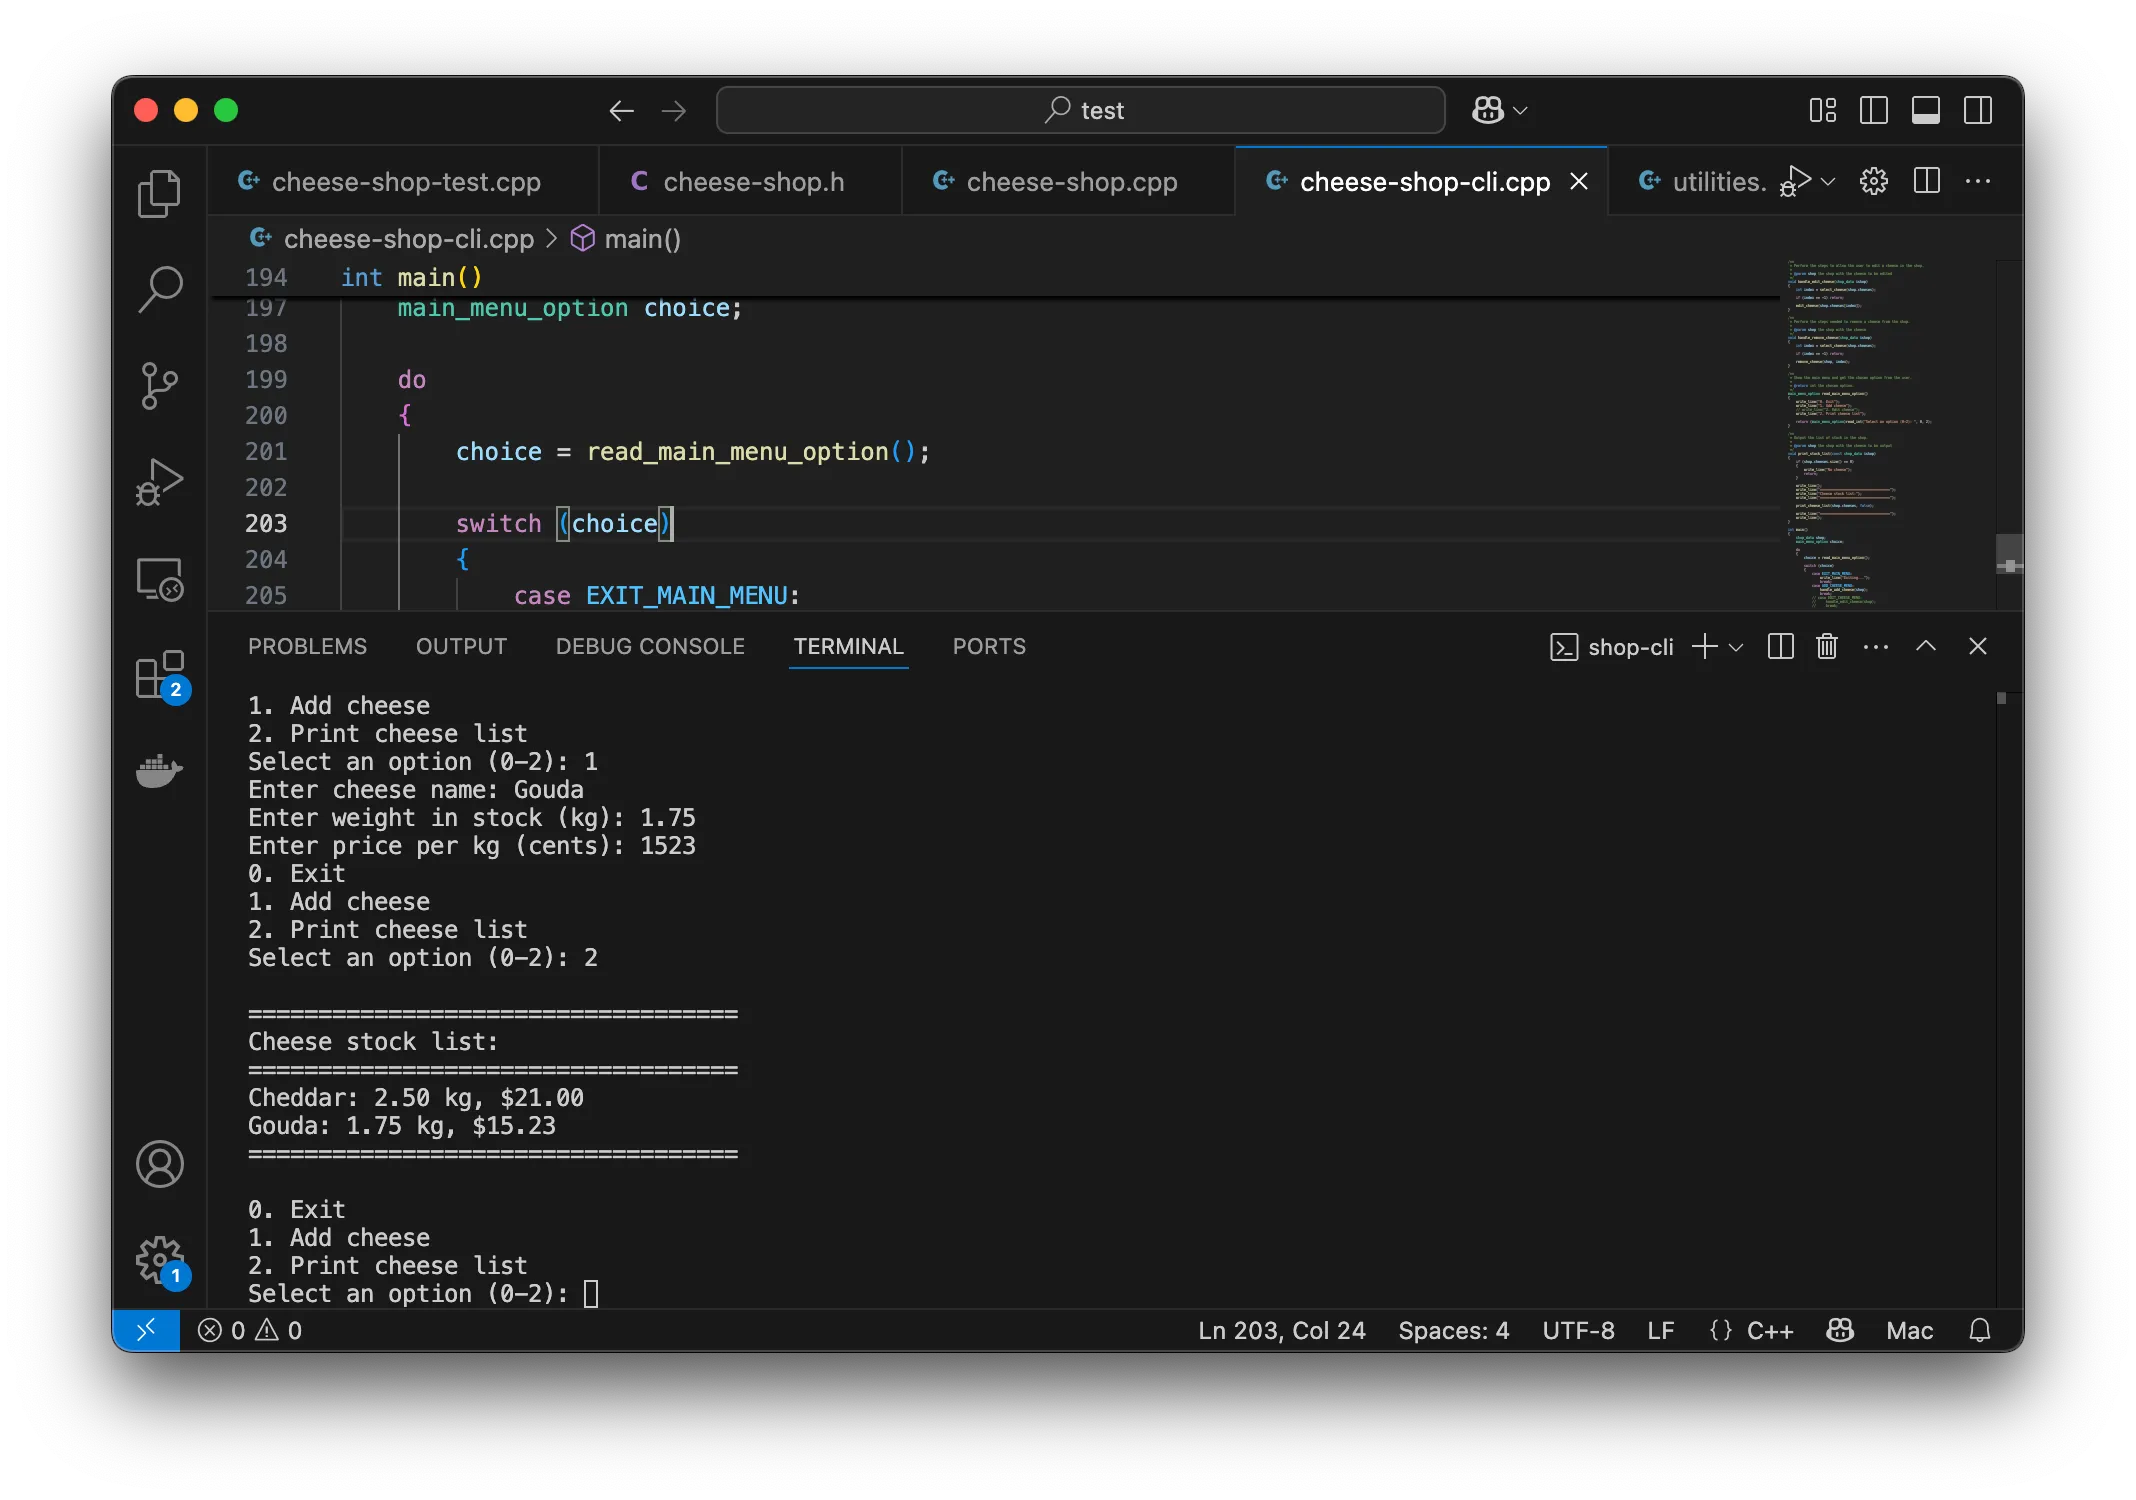Switch to cheese-shop-test.cpp tab
Screen dimensions: 2136x1500
(x=402, y=181)
